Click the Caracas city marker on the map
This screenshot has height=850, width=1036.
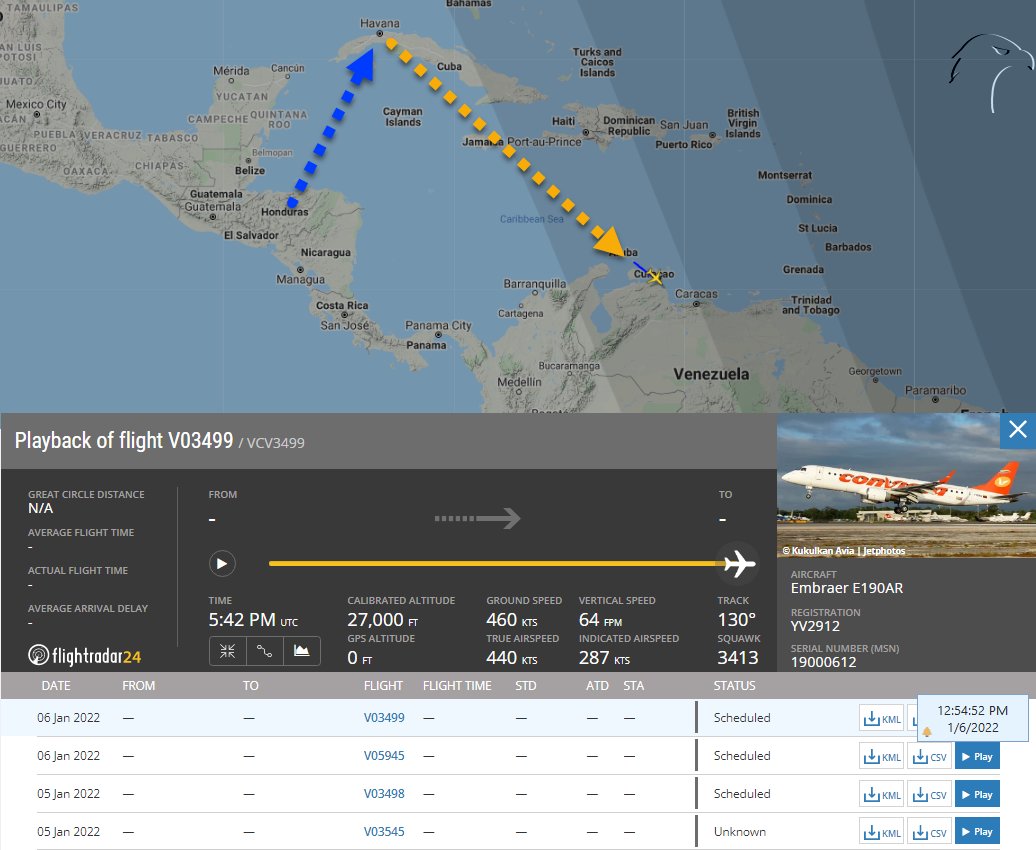pos(696,304)
